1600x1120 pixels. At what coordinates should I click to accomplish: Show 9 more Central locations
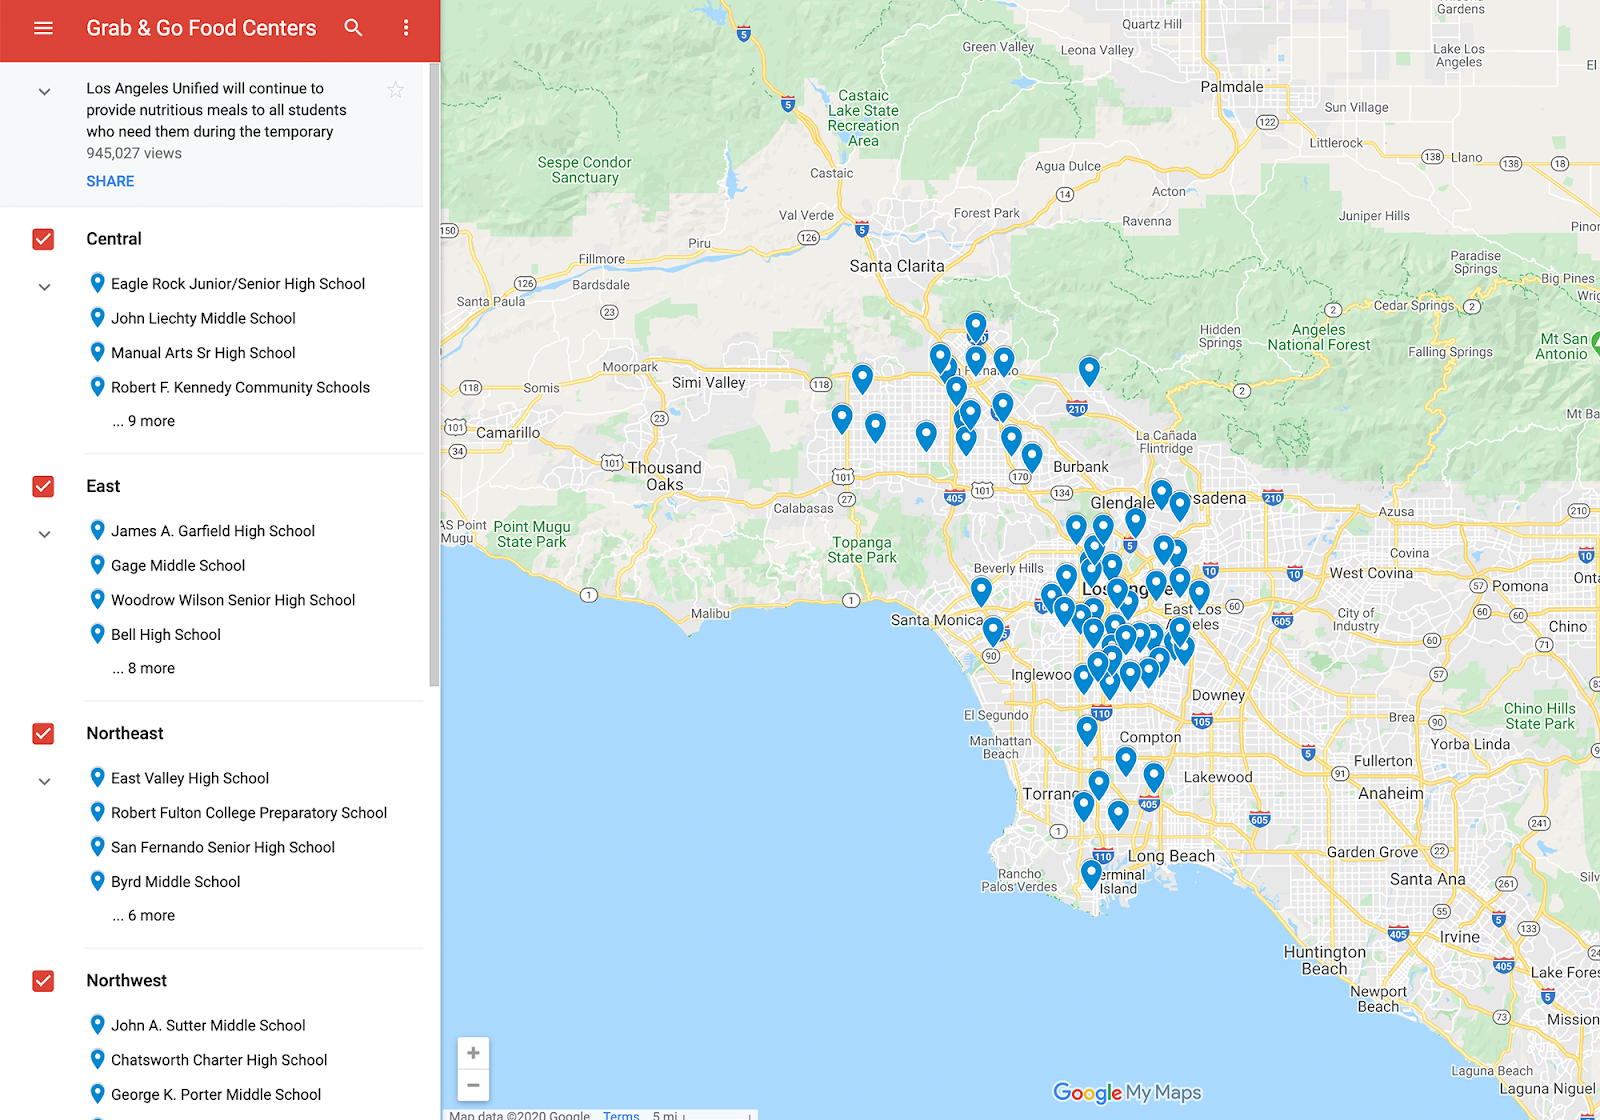pos(144,421)
